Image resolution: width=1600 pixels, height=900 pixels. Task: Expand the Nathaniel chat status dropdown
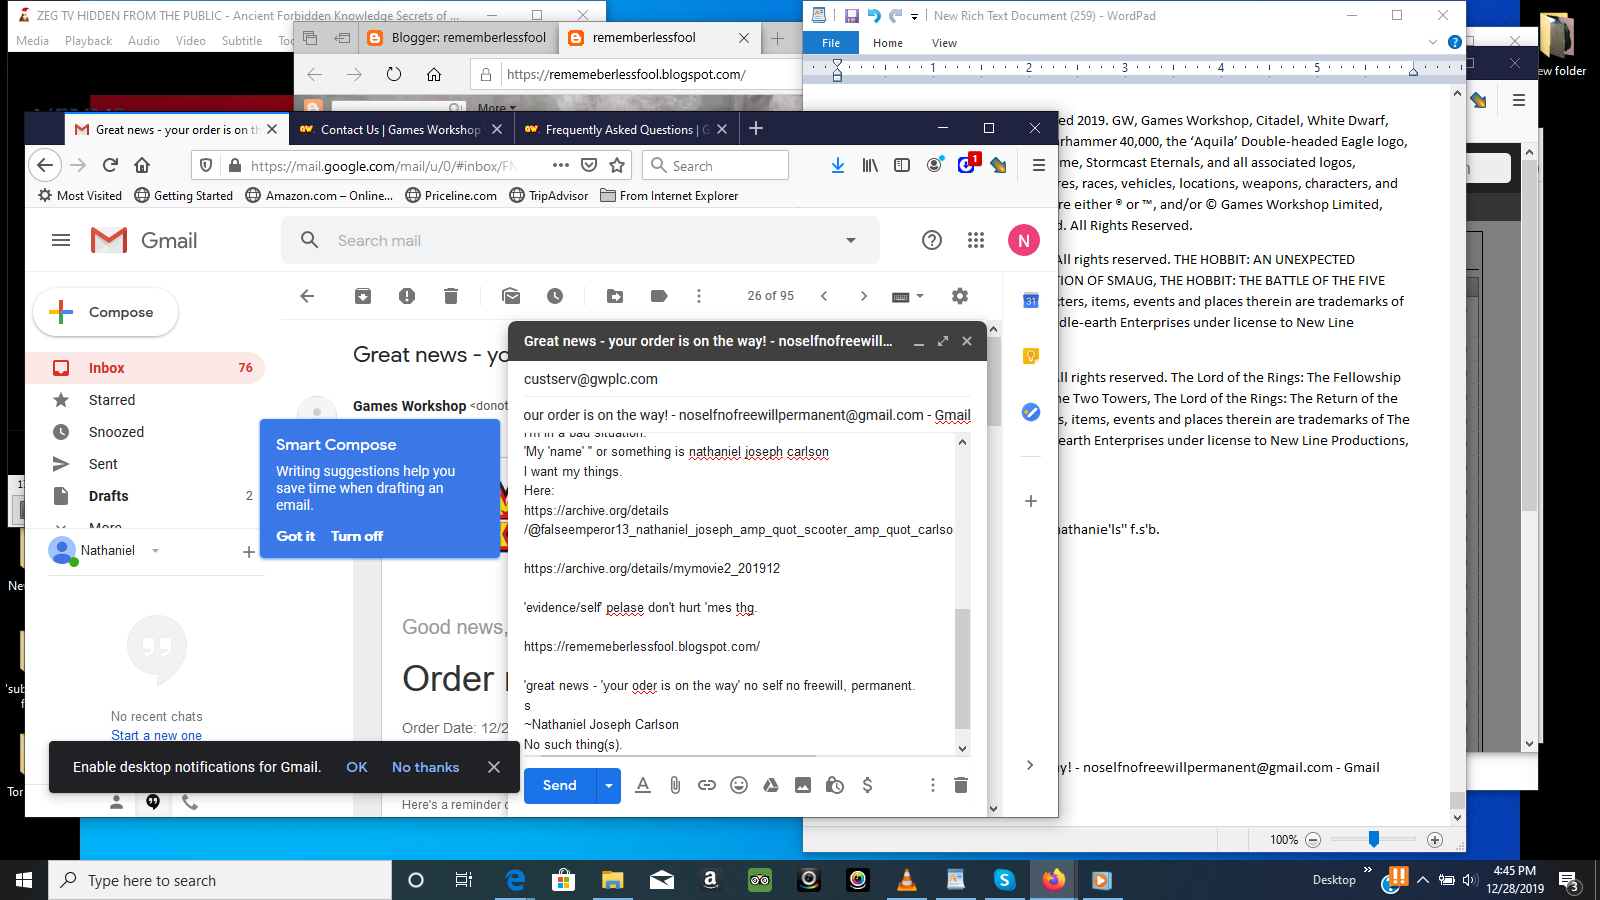click(x=155, y=551)
